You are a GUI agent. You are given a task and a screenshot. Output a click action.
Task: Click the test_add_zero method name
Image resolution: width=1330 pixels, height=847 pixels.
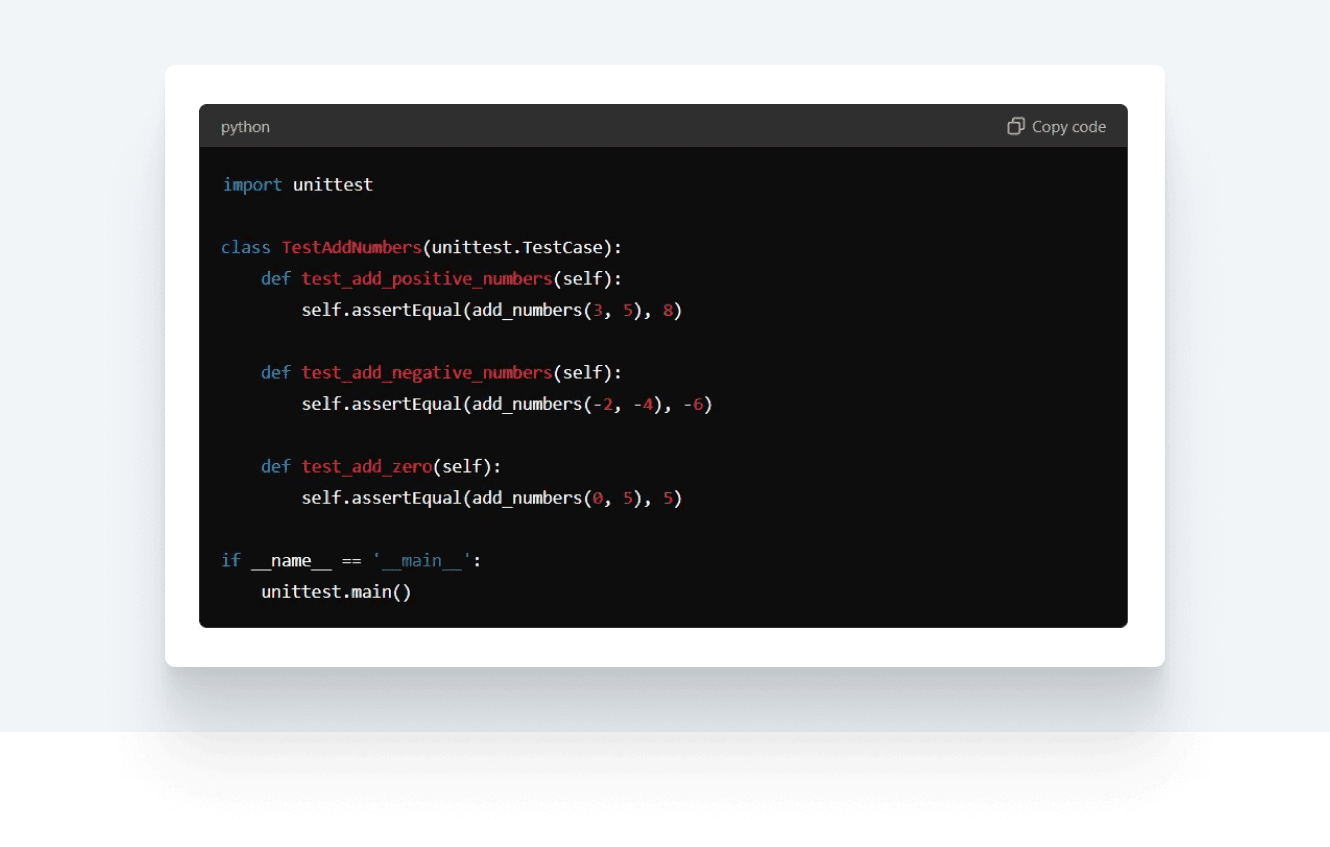[x=366, y=466]
